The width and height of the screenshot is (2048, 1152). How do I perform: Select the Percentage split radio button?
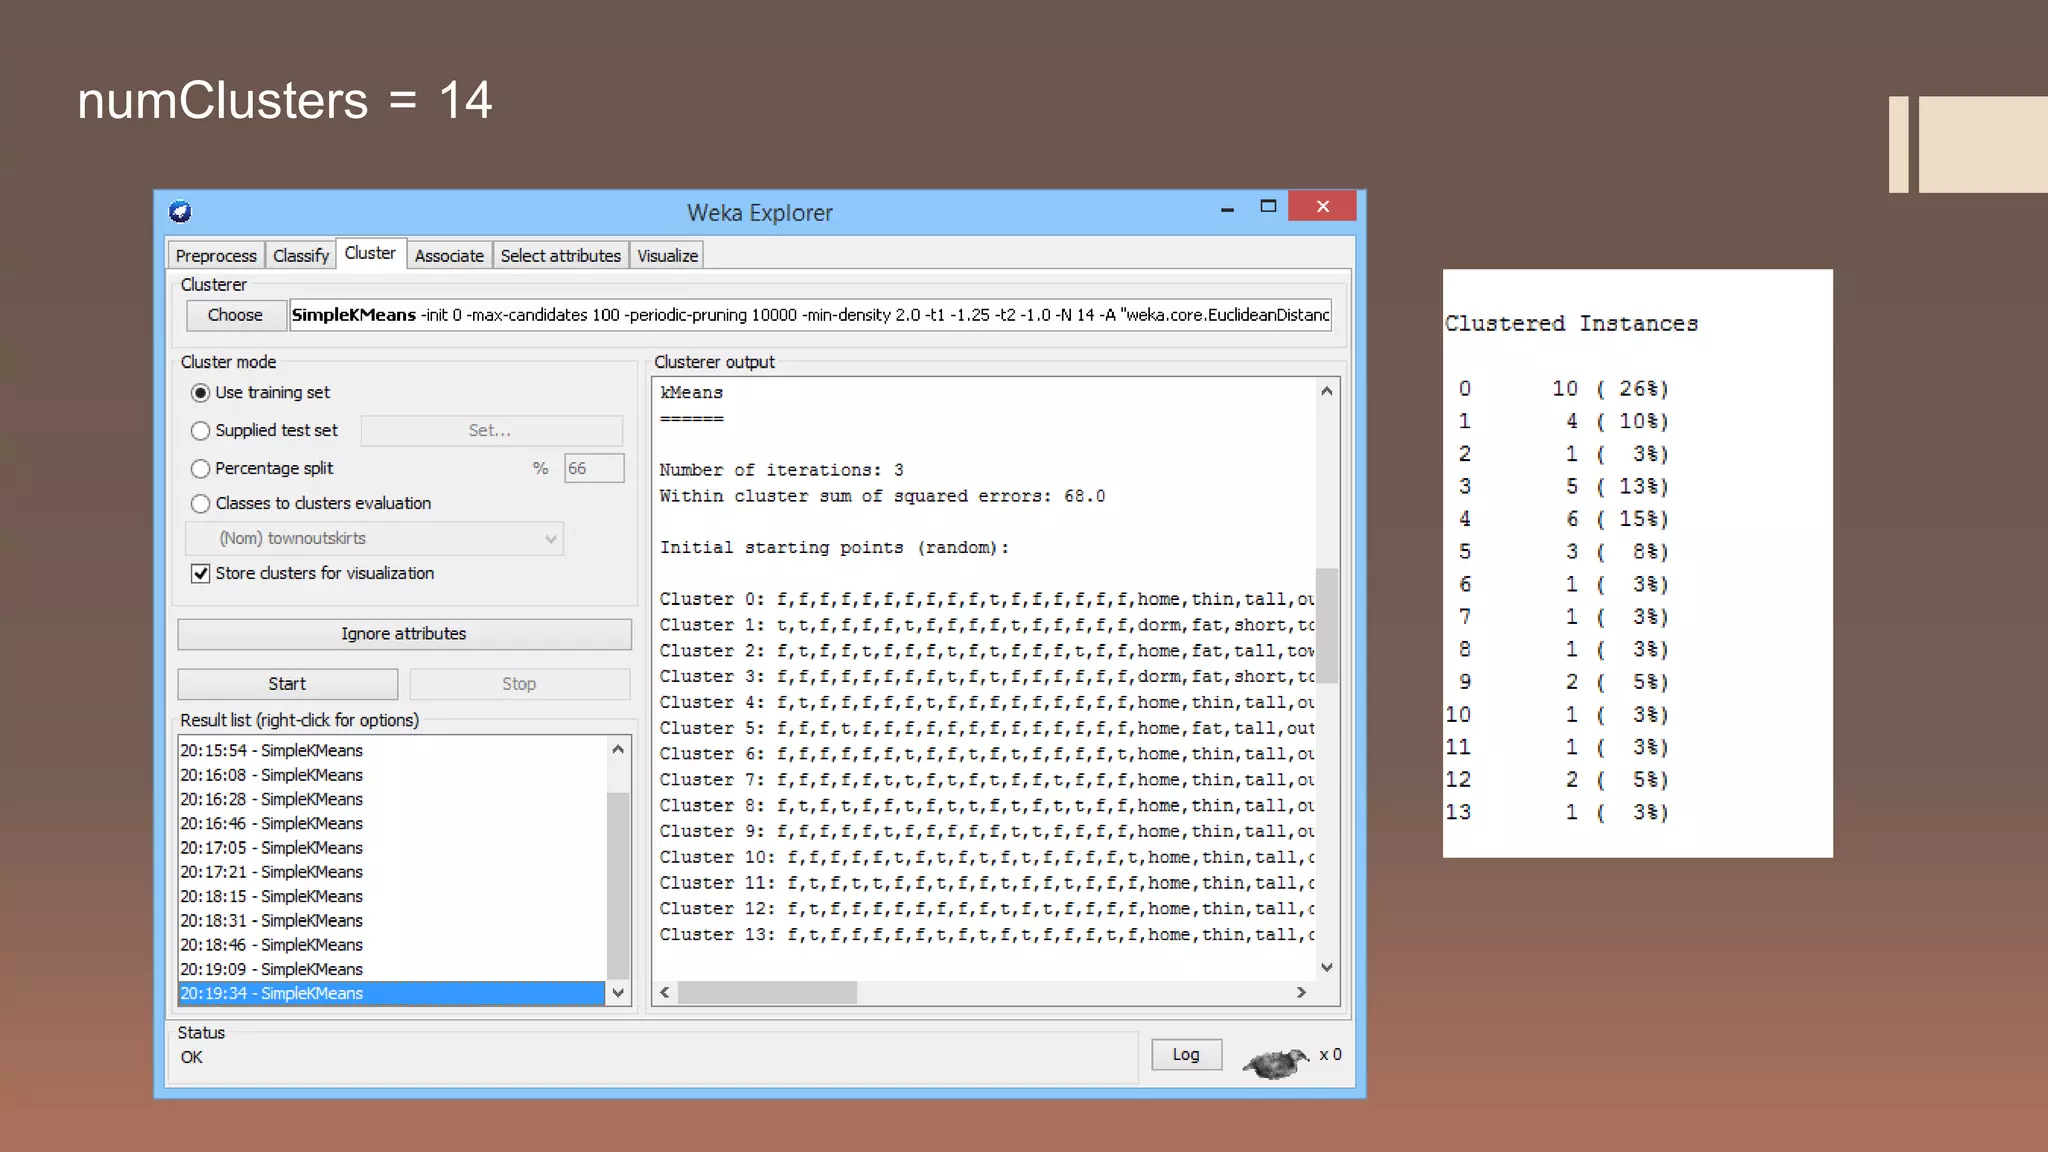(201, 468)
